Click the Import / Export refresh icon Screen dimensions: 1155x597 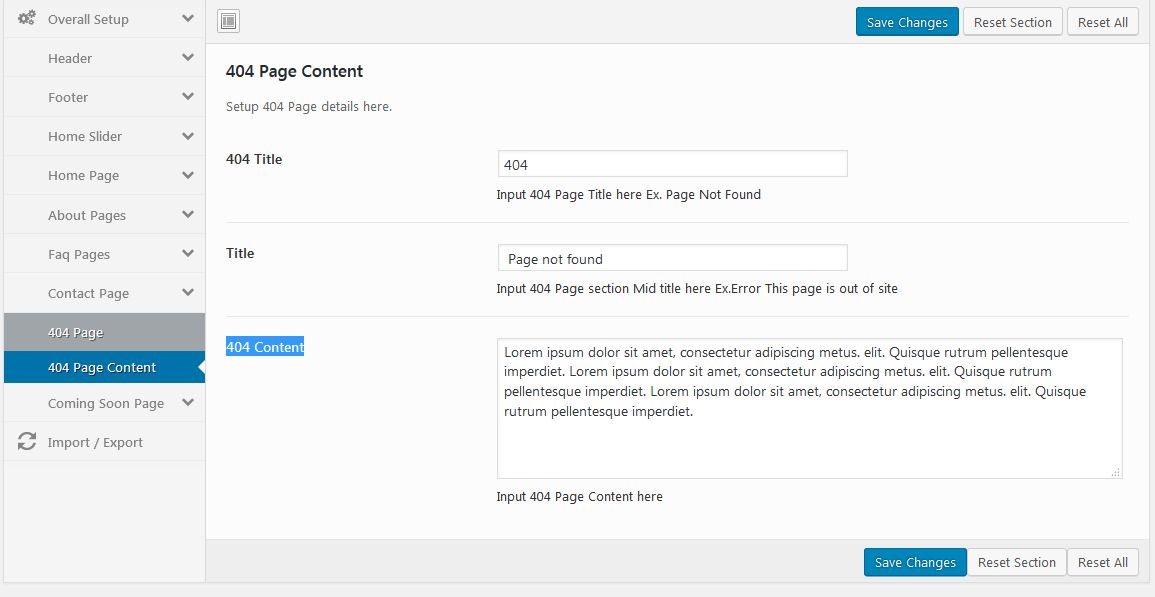(27, 442)
